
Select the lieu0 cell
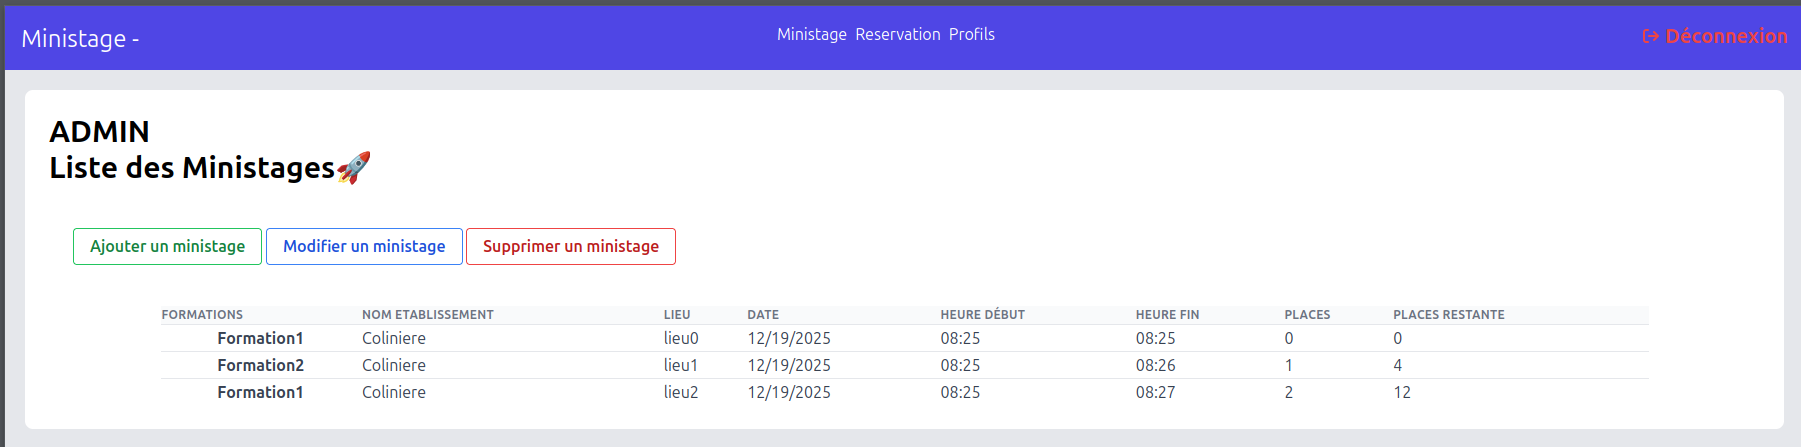click(x=681, y=338)
